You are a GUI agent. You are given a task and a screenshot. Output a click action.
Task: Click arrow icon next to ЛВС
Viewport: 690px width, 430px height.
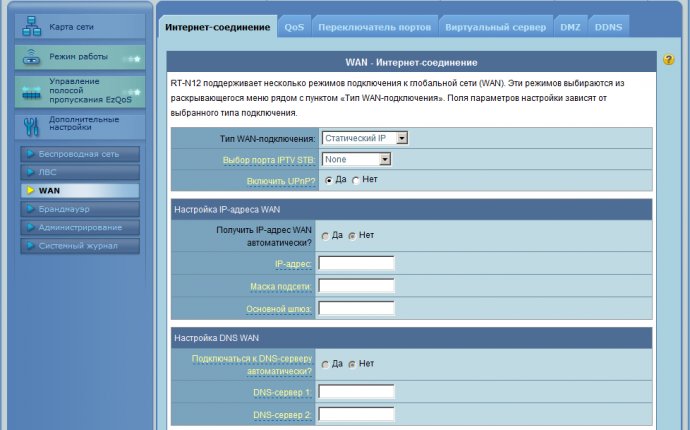click(x=30, y=172)
